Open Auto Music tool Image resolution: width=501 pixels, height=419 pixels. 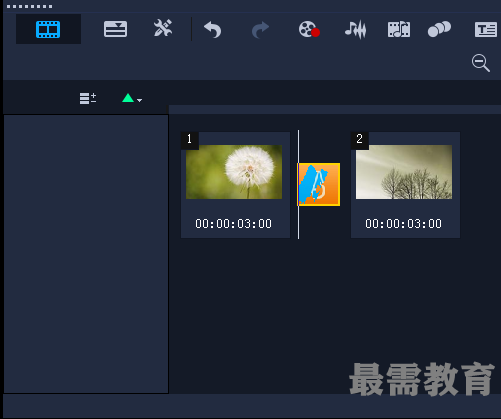(x=399, y=30)
